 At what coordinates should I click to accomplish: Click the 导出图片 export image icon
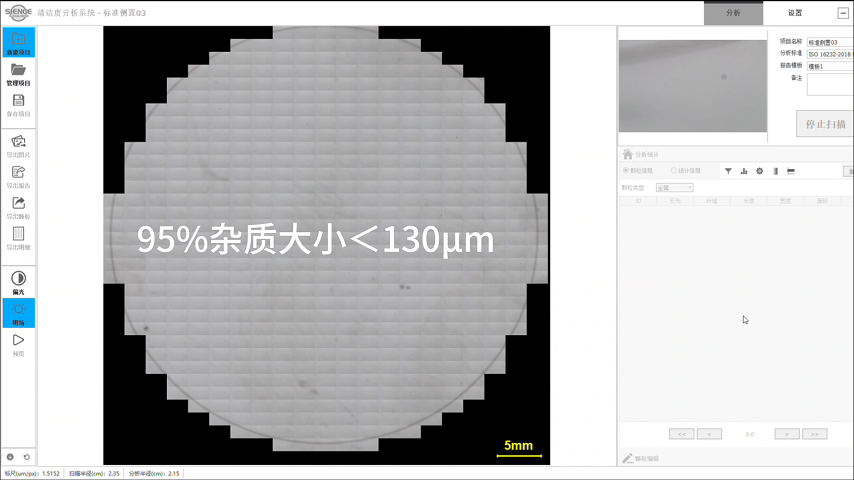click(18, 142)
